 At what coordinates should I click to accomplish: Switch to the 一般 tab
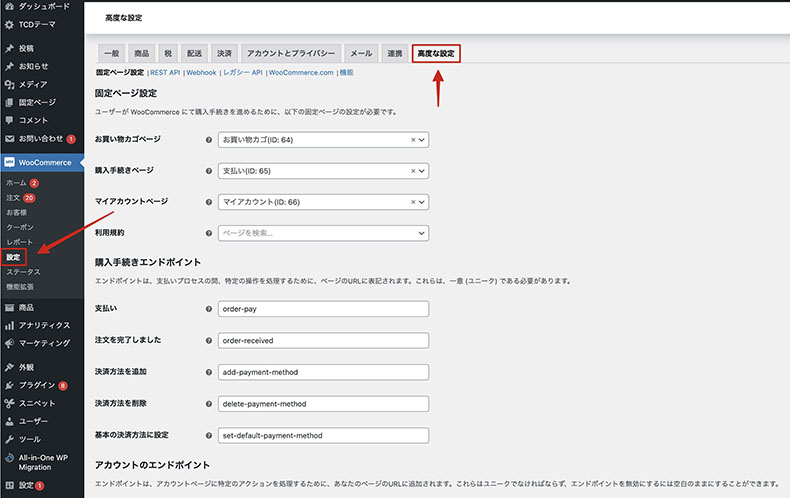point(111,53)
